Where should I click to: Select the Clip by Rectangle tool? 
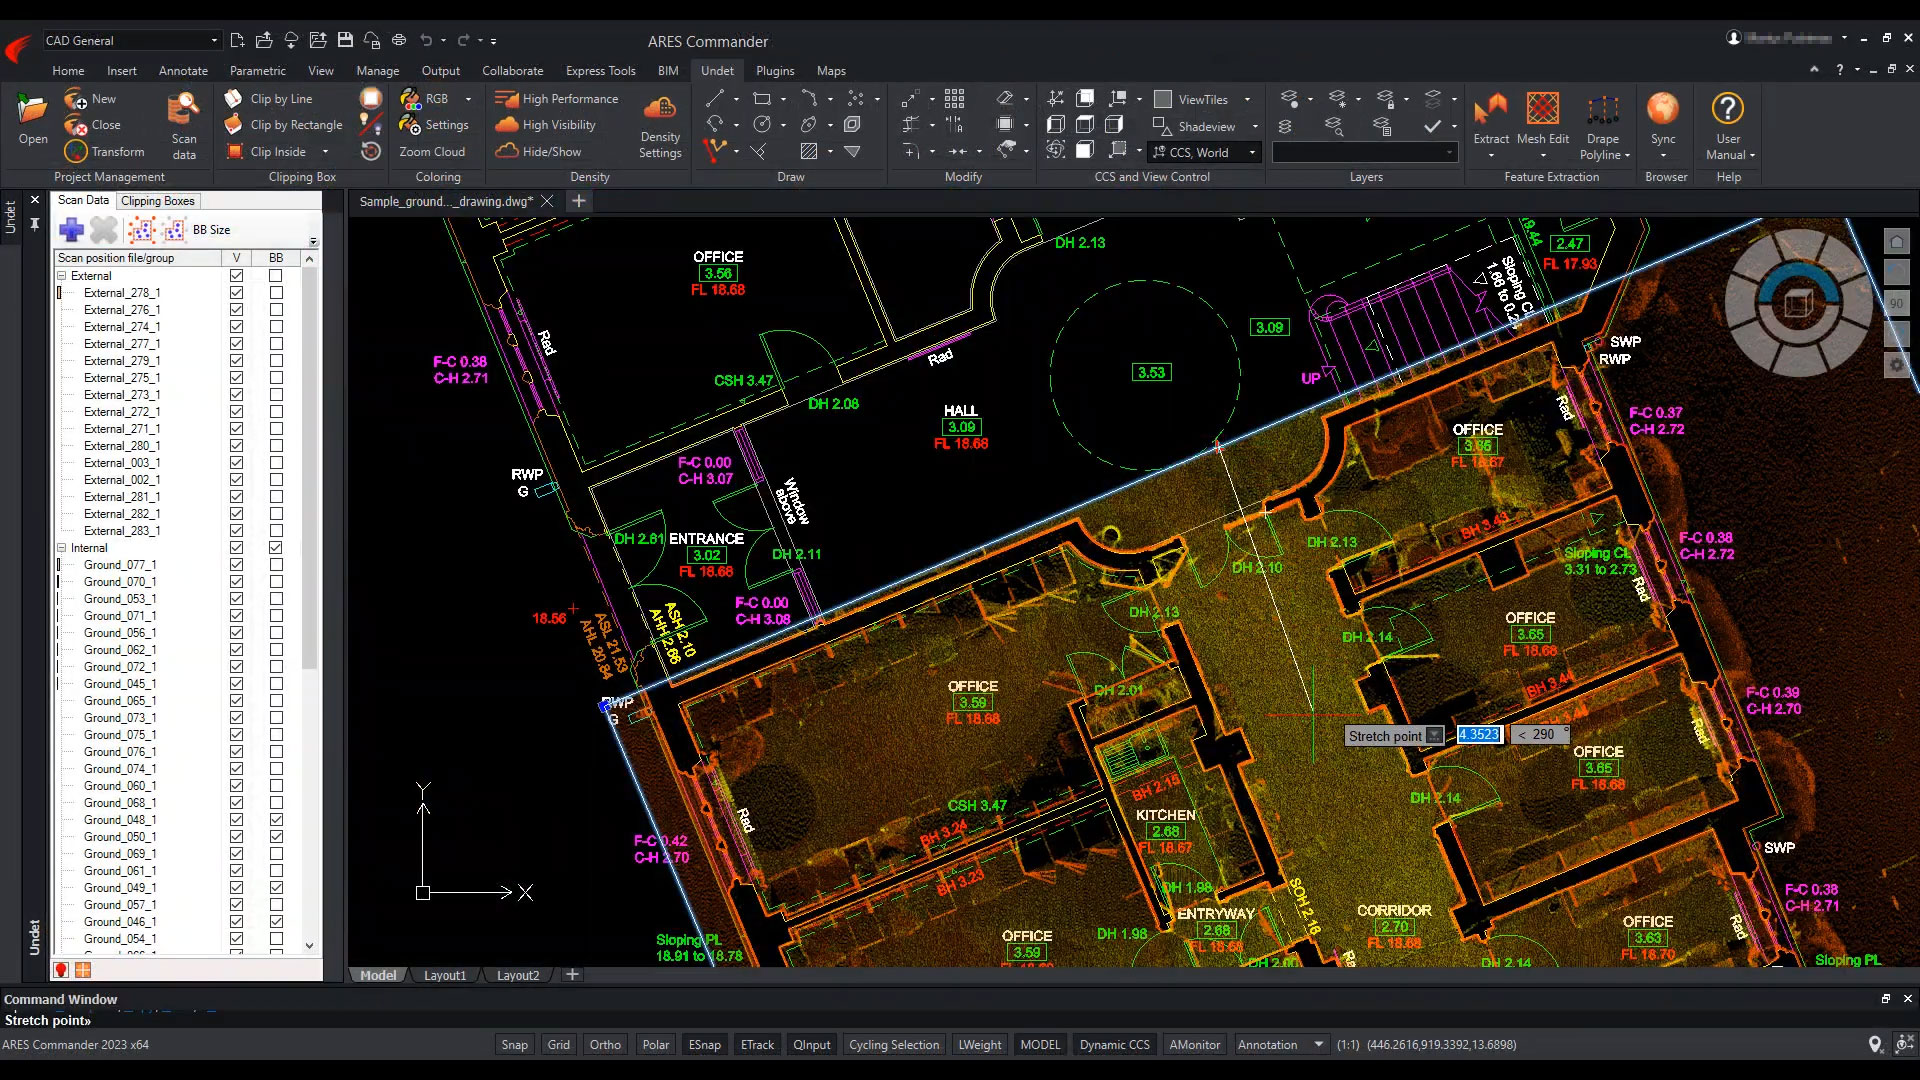pos(284,125)
